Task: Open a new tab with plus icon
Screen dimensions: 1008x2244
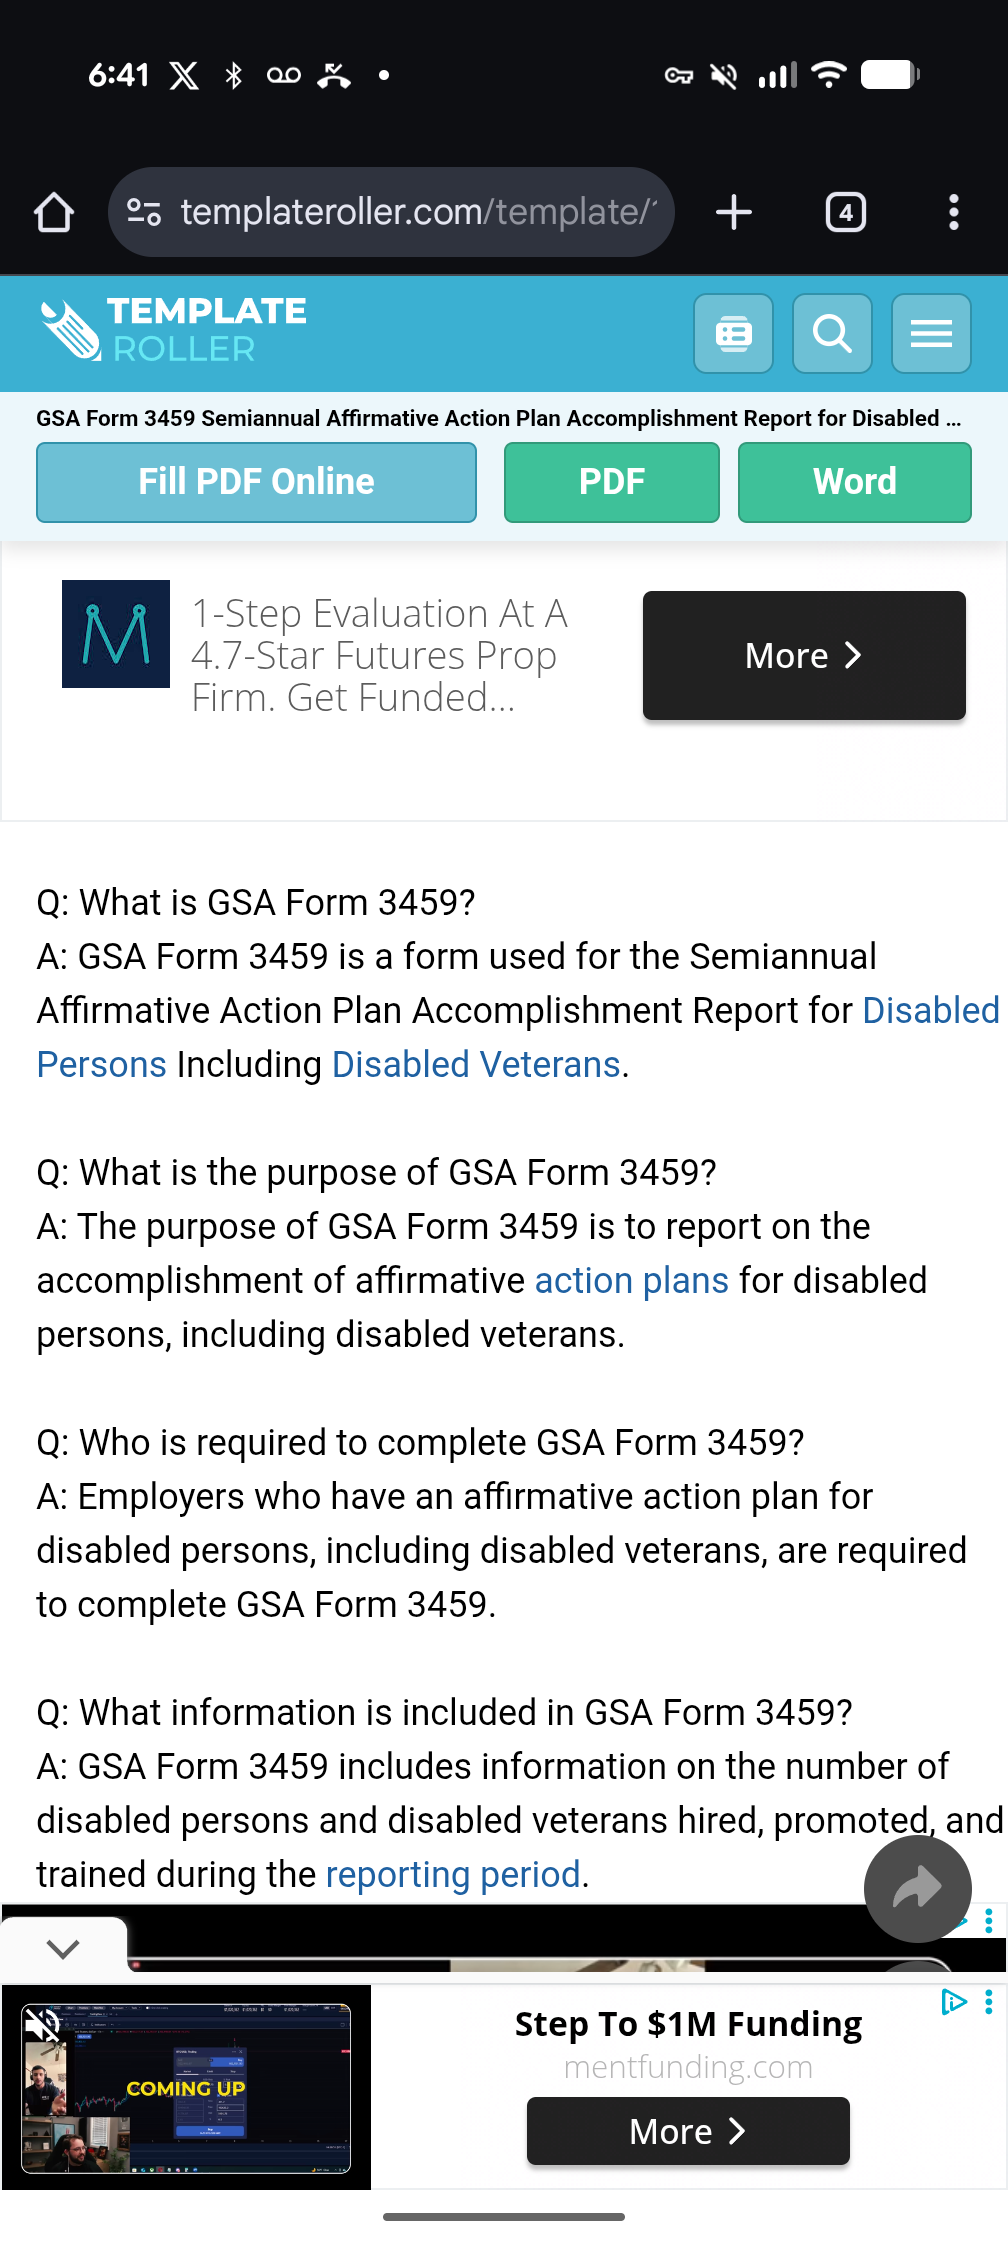Action: coord(734,212)
